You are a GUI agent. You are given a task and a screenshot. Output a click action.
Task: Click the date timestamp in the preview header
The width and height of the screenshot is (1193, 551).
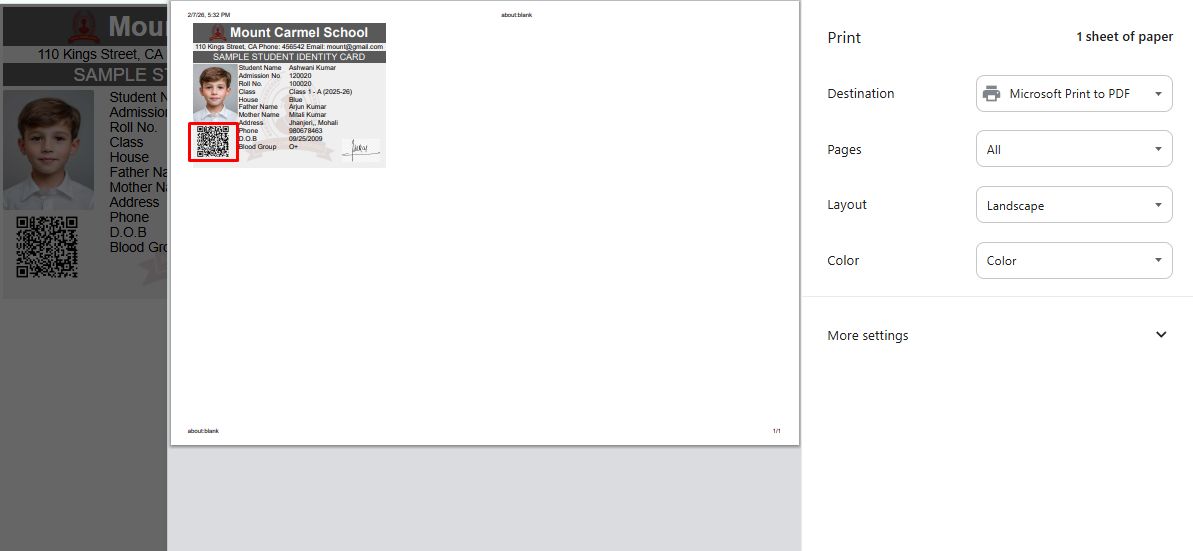208,16
